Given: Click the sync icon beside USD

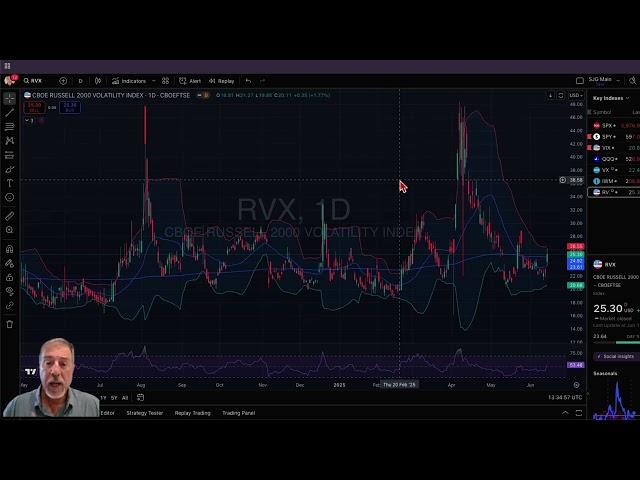Looking at the screenshot, I should 561,95.
